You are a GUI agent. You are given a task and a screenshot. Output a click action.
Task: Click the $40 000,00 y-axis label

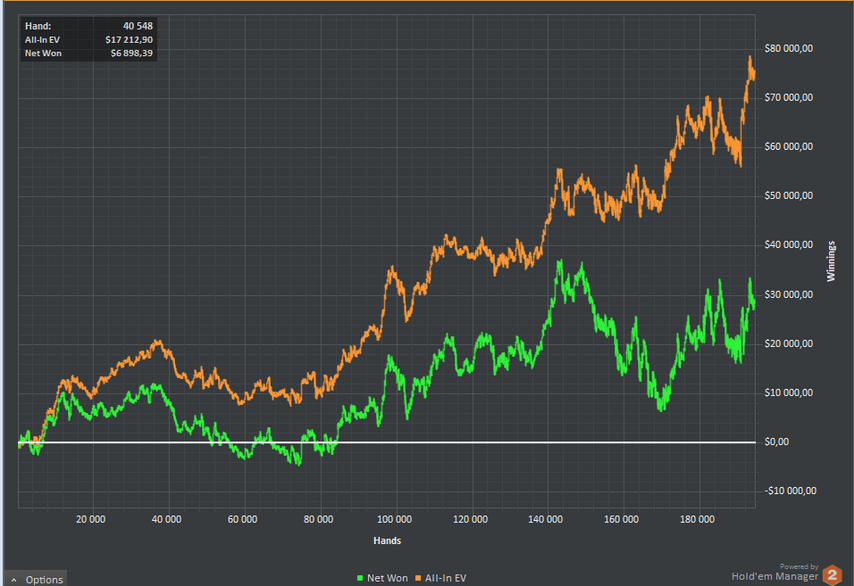tap(790, 245)
